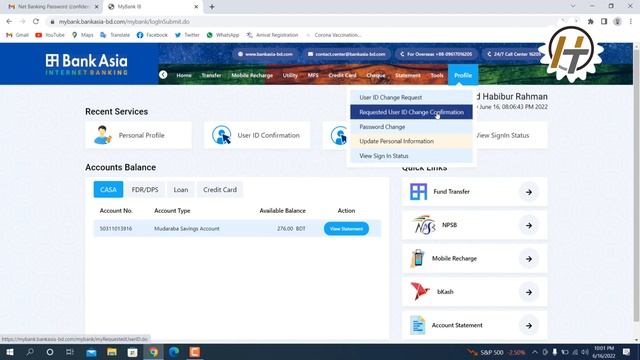This screenshot has height=360, width=640.
Task: Go back with the browser back arrow
Action: (x=9, y=21)
